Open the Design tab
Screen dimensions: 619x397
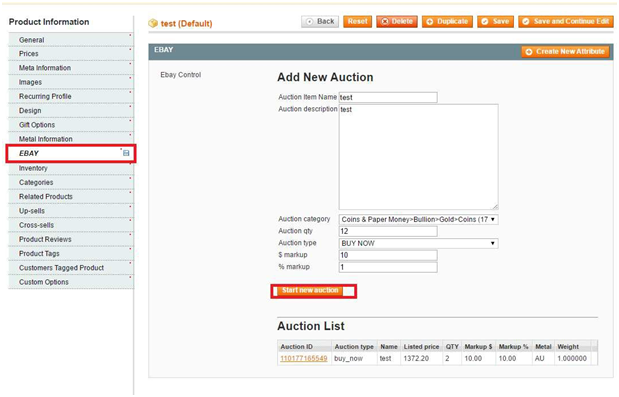(x=71, y=110)
